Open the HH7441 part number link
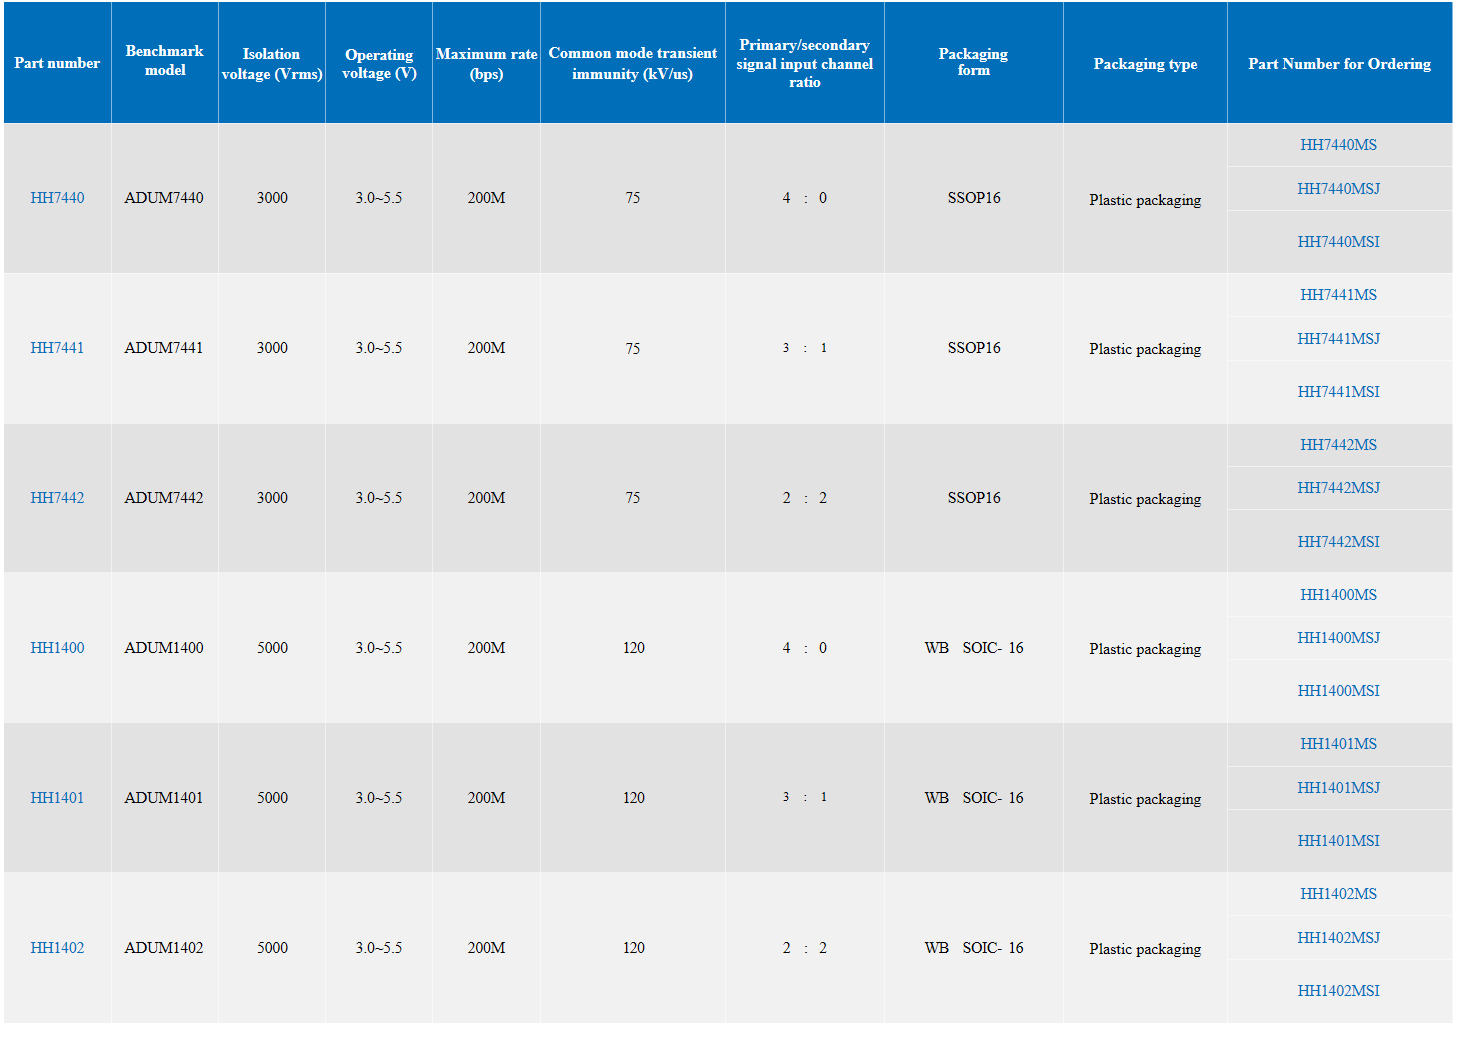1459x1050 pixels. [57, 348]
